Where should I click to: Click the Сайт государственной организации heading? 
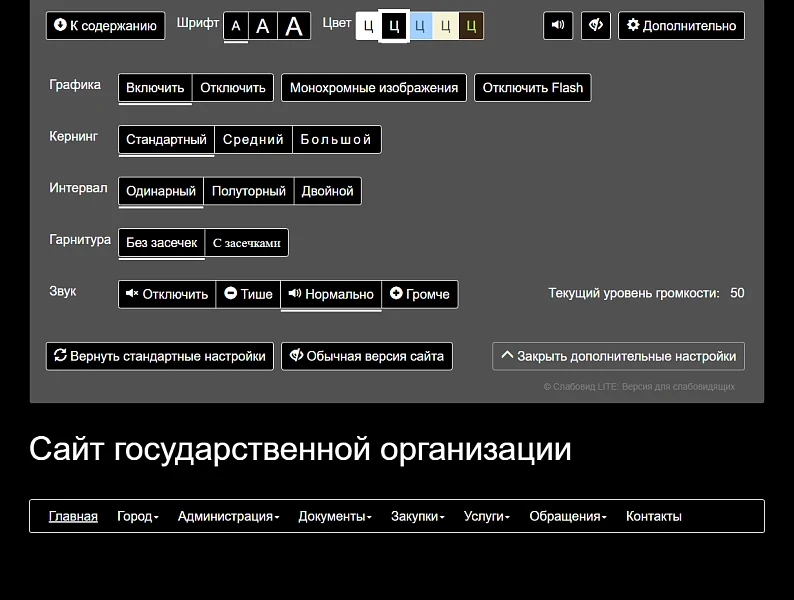(300, 449)
